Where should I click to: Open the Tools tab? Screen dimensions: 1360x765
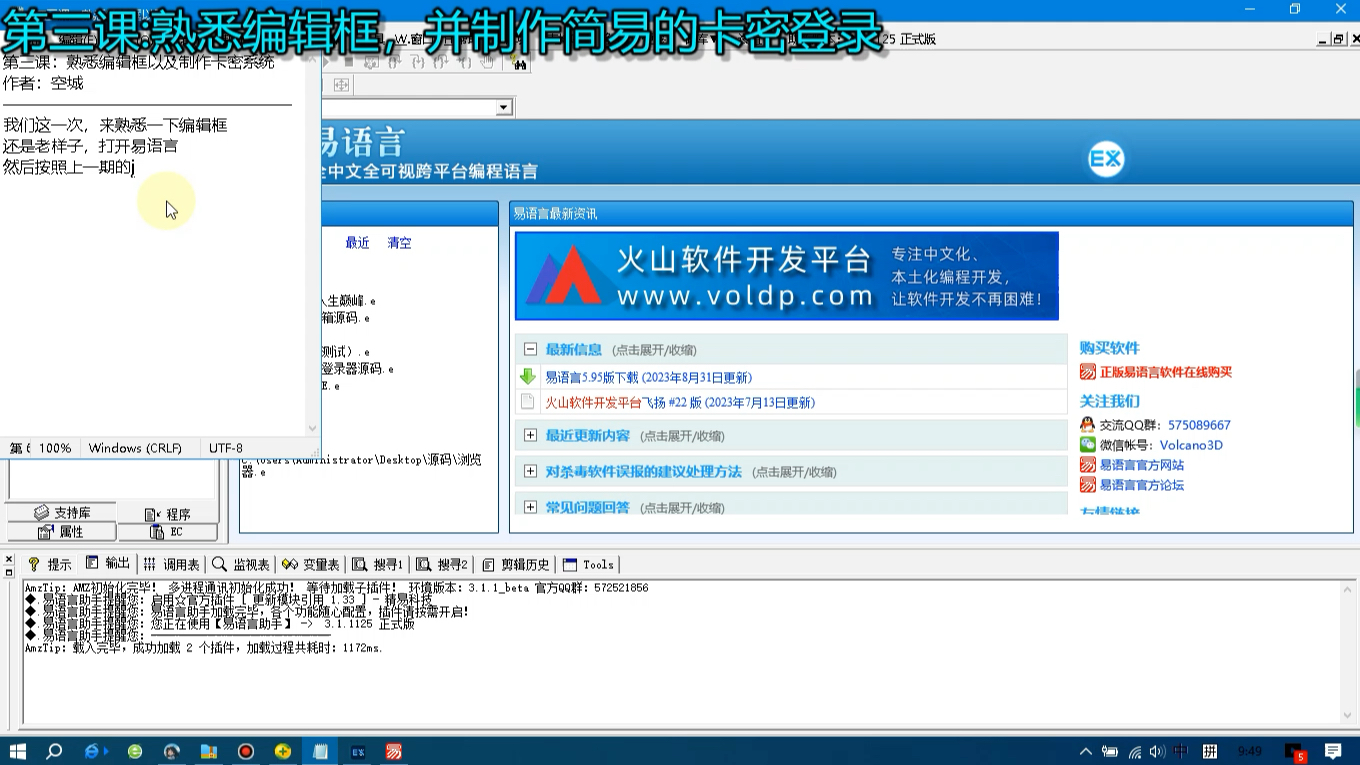tap(588, 564)
